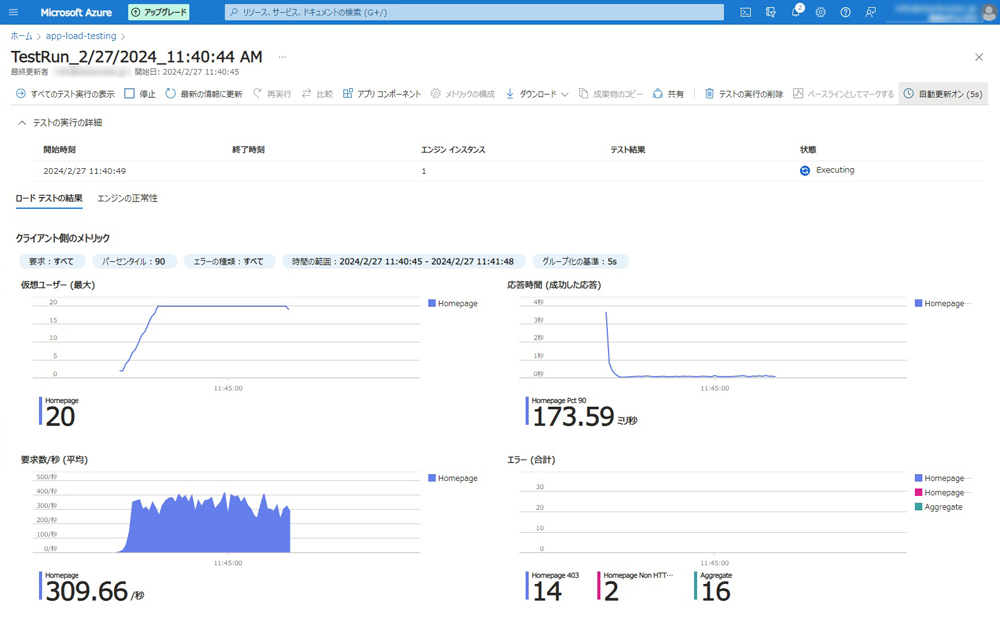Screen dimensions: 1000x618
Task: Open the 時間の範囲 time range filter
Action: pyautogui.click(x=403, y=261)
